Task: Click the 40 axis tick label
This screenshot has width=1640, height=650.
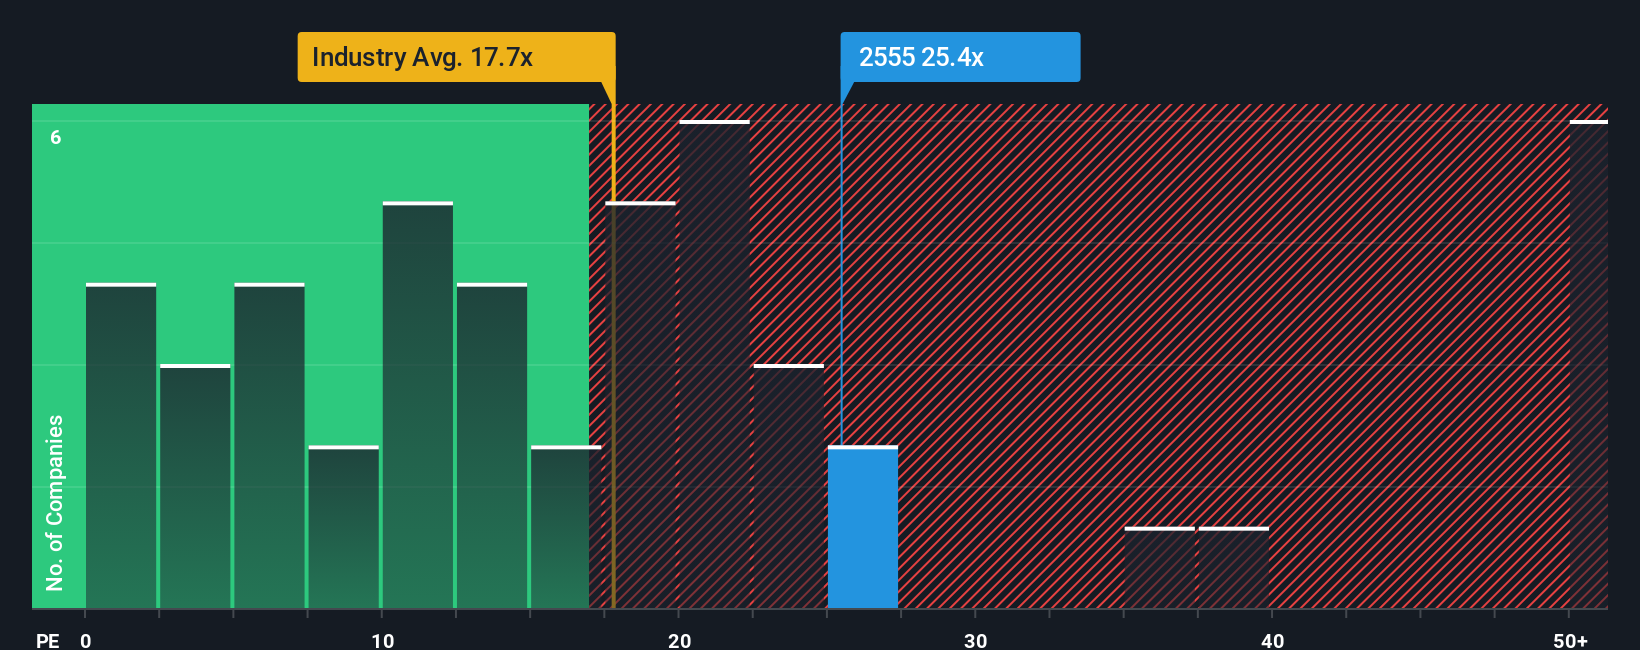Action: click(1273, 640)
